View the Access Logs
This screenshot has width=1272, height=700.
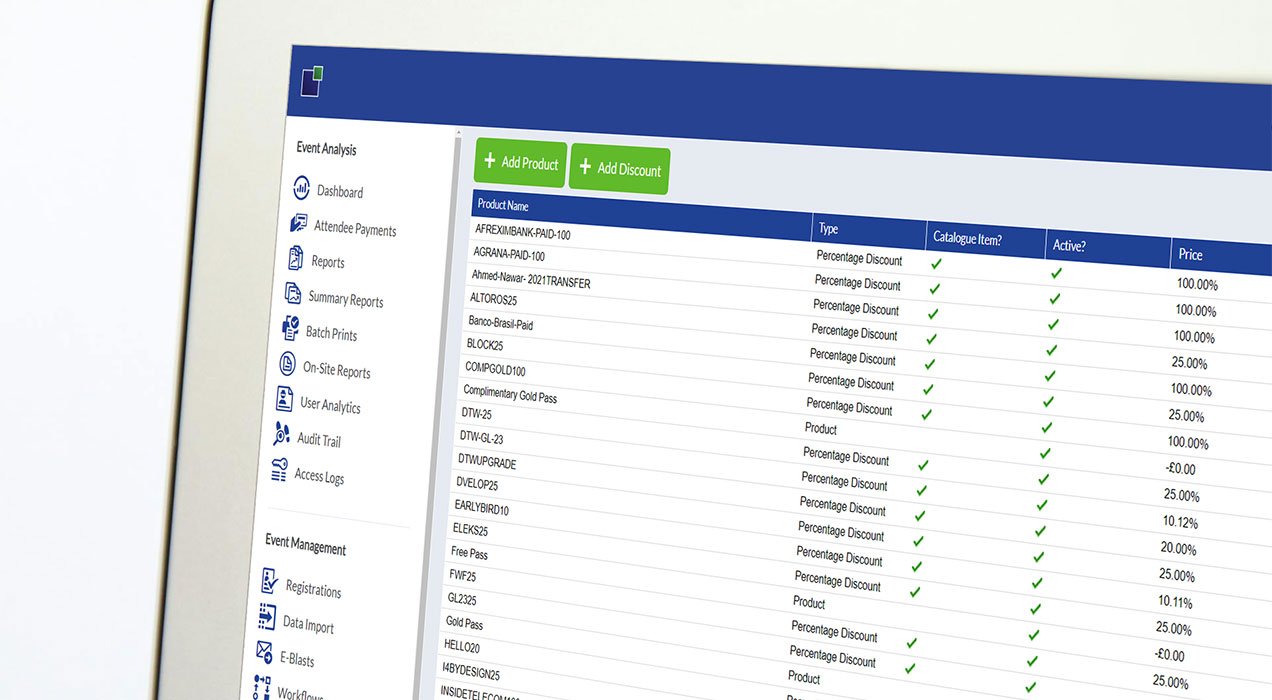[x=322, y=477]
